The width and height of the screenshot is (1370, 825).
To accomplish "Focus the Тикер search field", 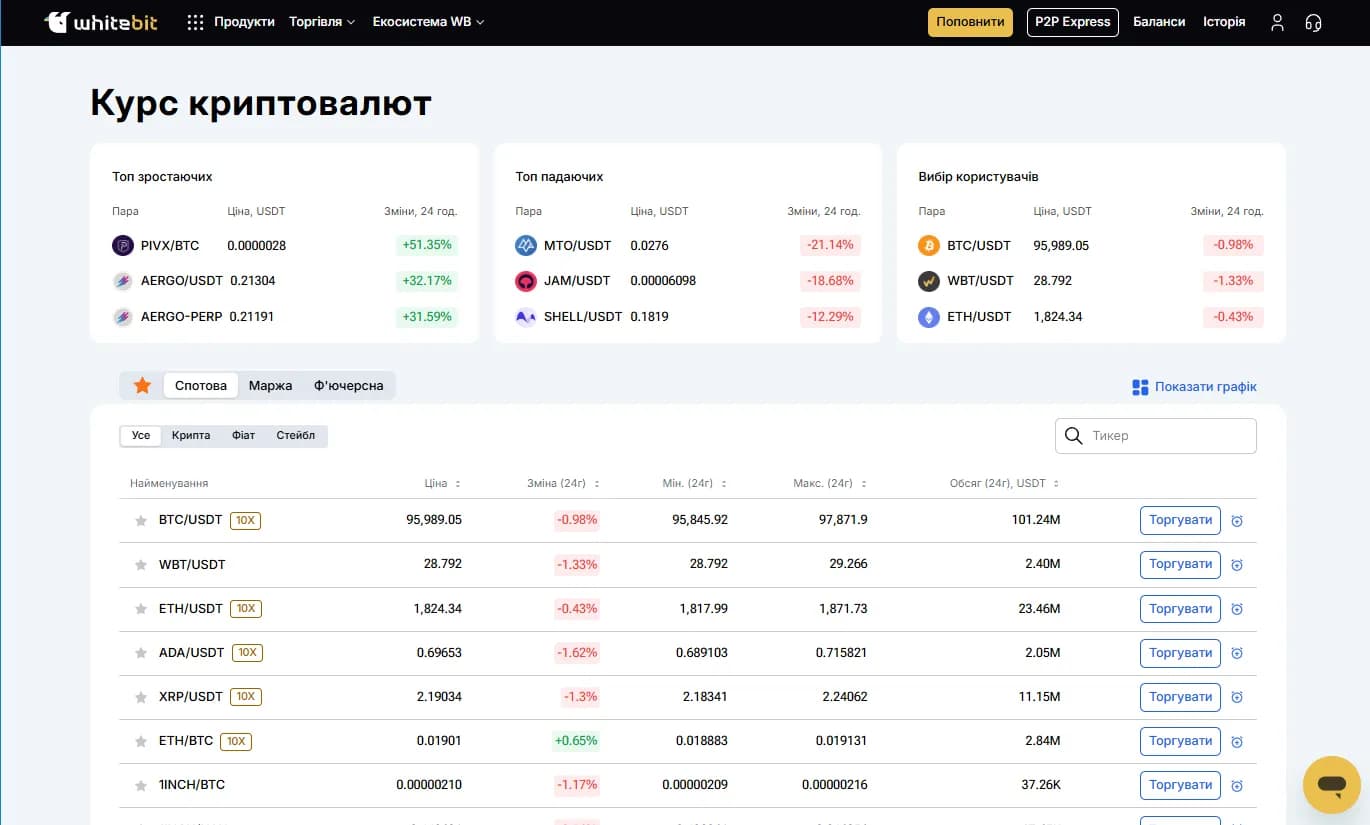I will pos(1156,436).
